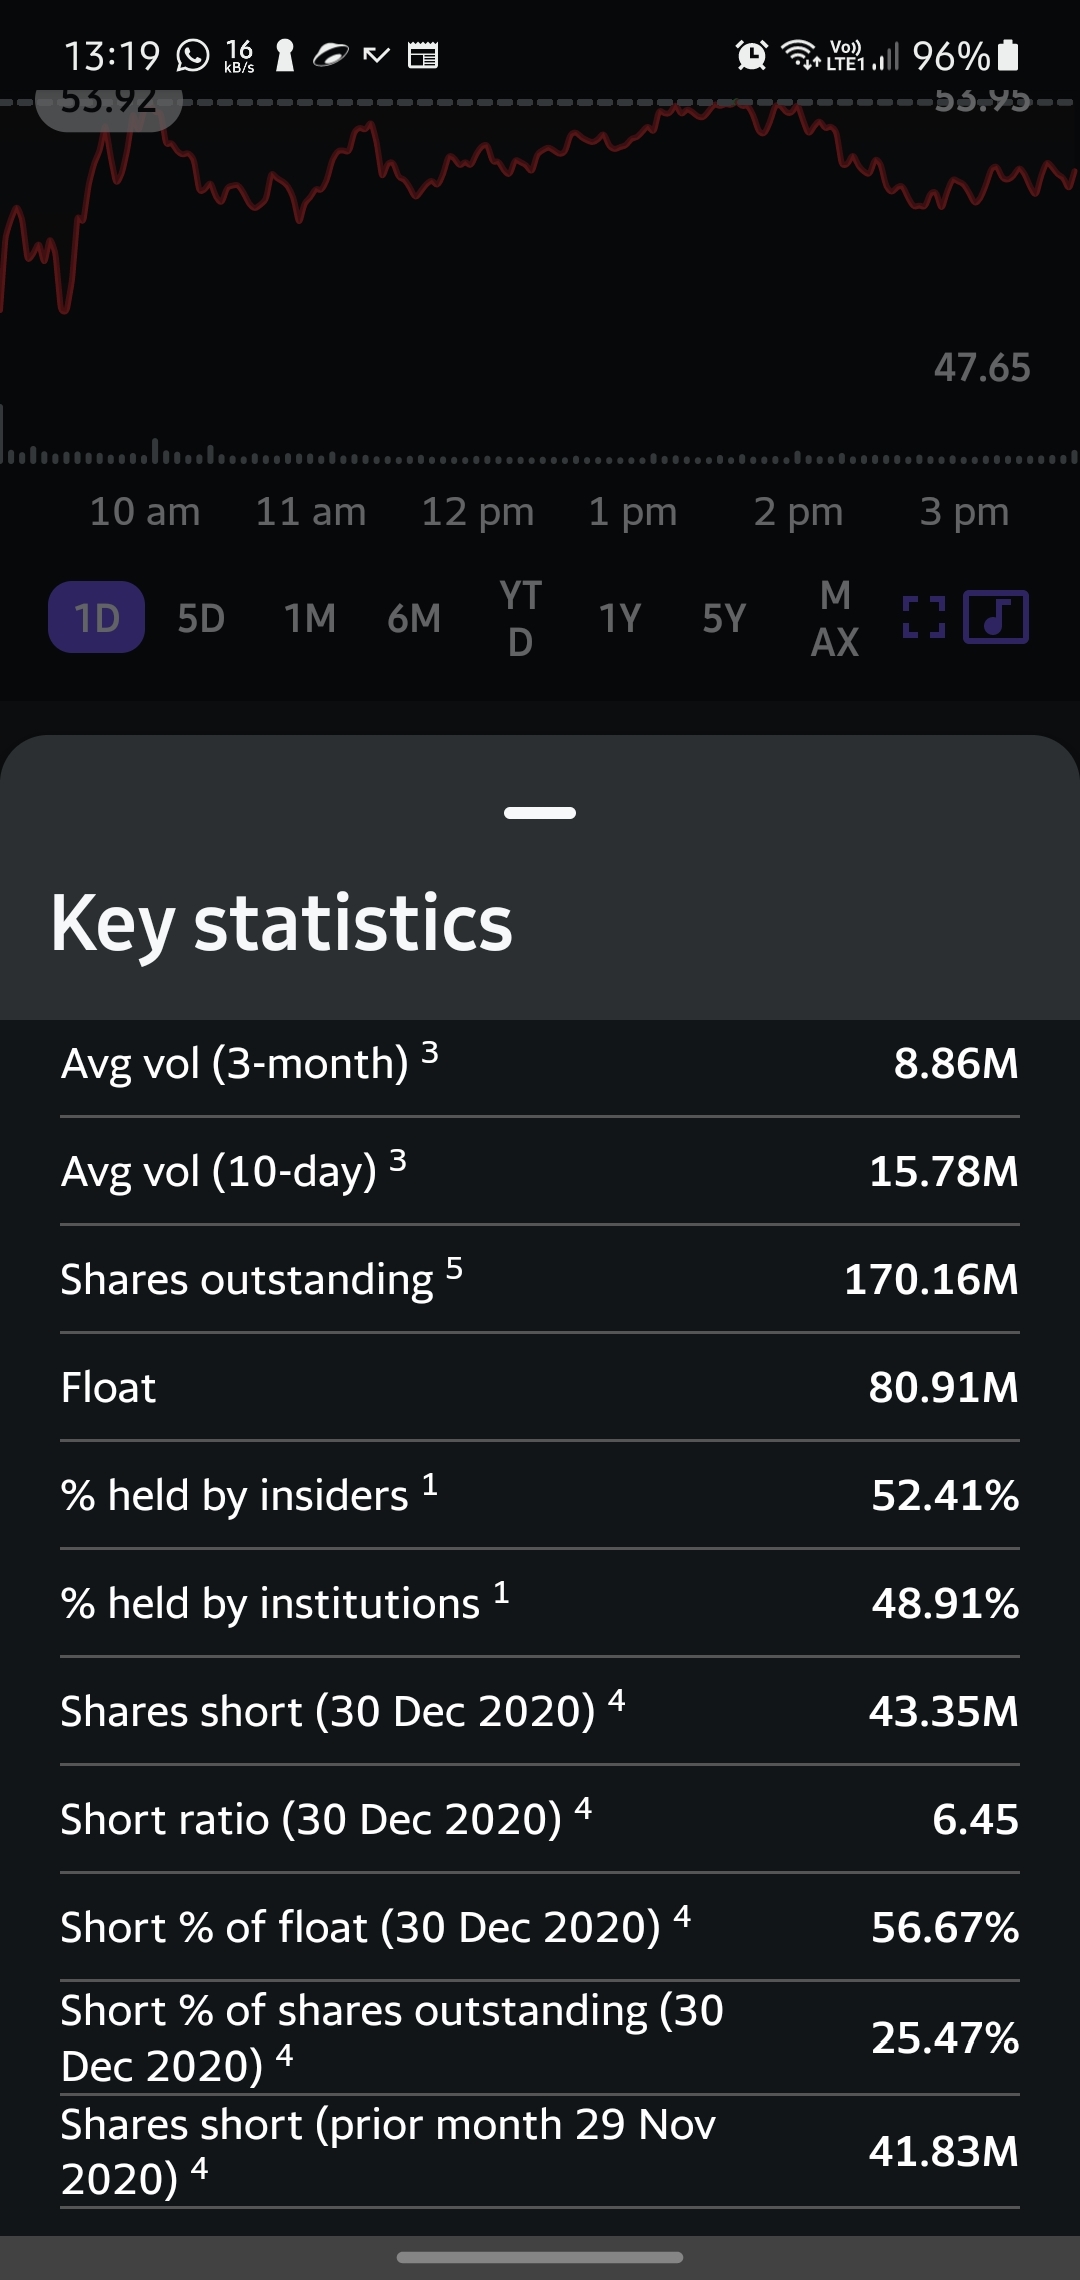
Task: Select the Shares outstanding row
Action: click(x=540, y=1279)
